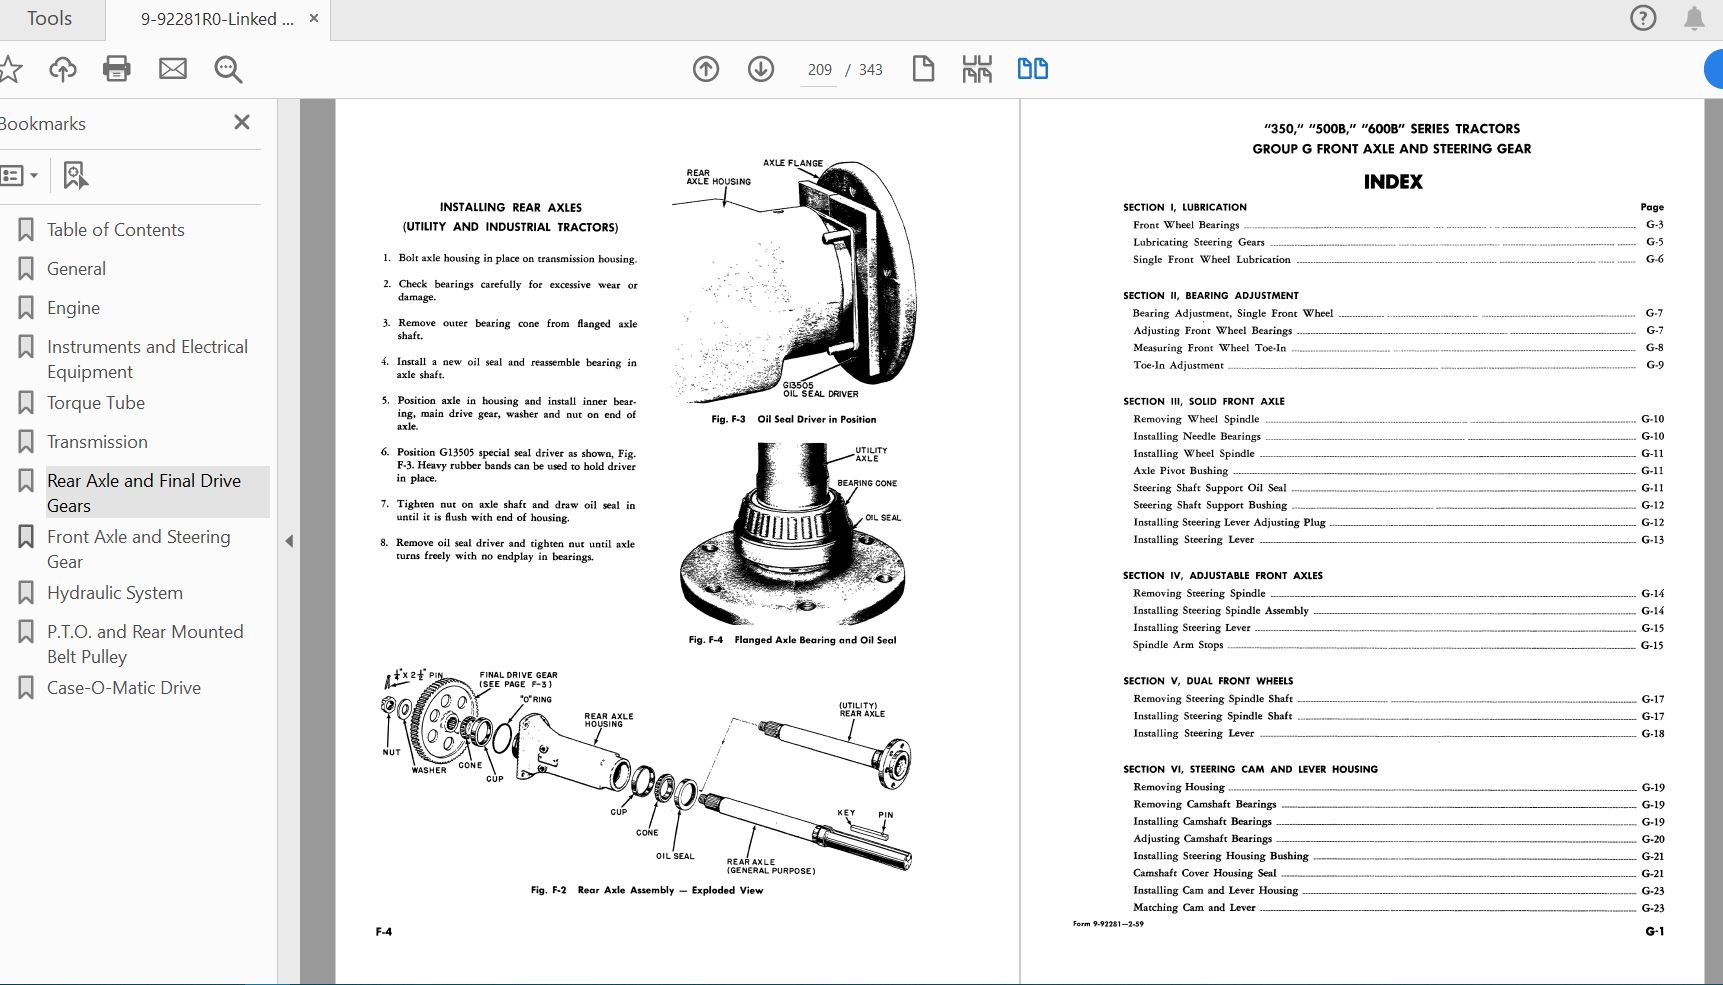Save the document to cloud storage

point(62,69)
